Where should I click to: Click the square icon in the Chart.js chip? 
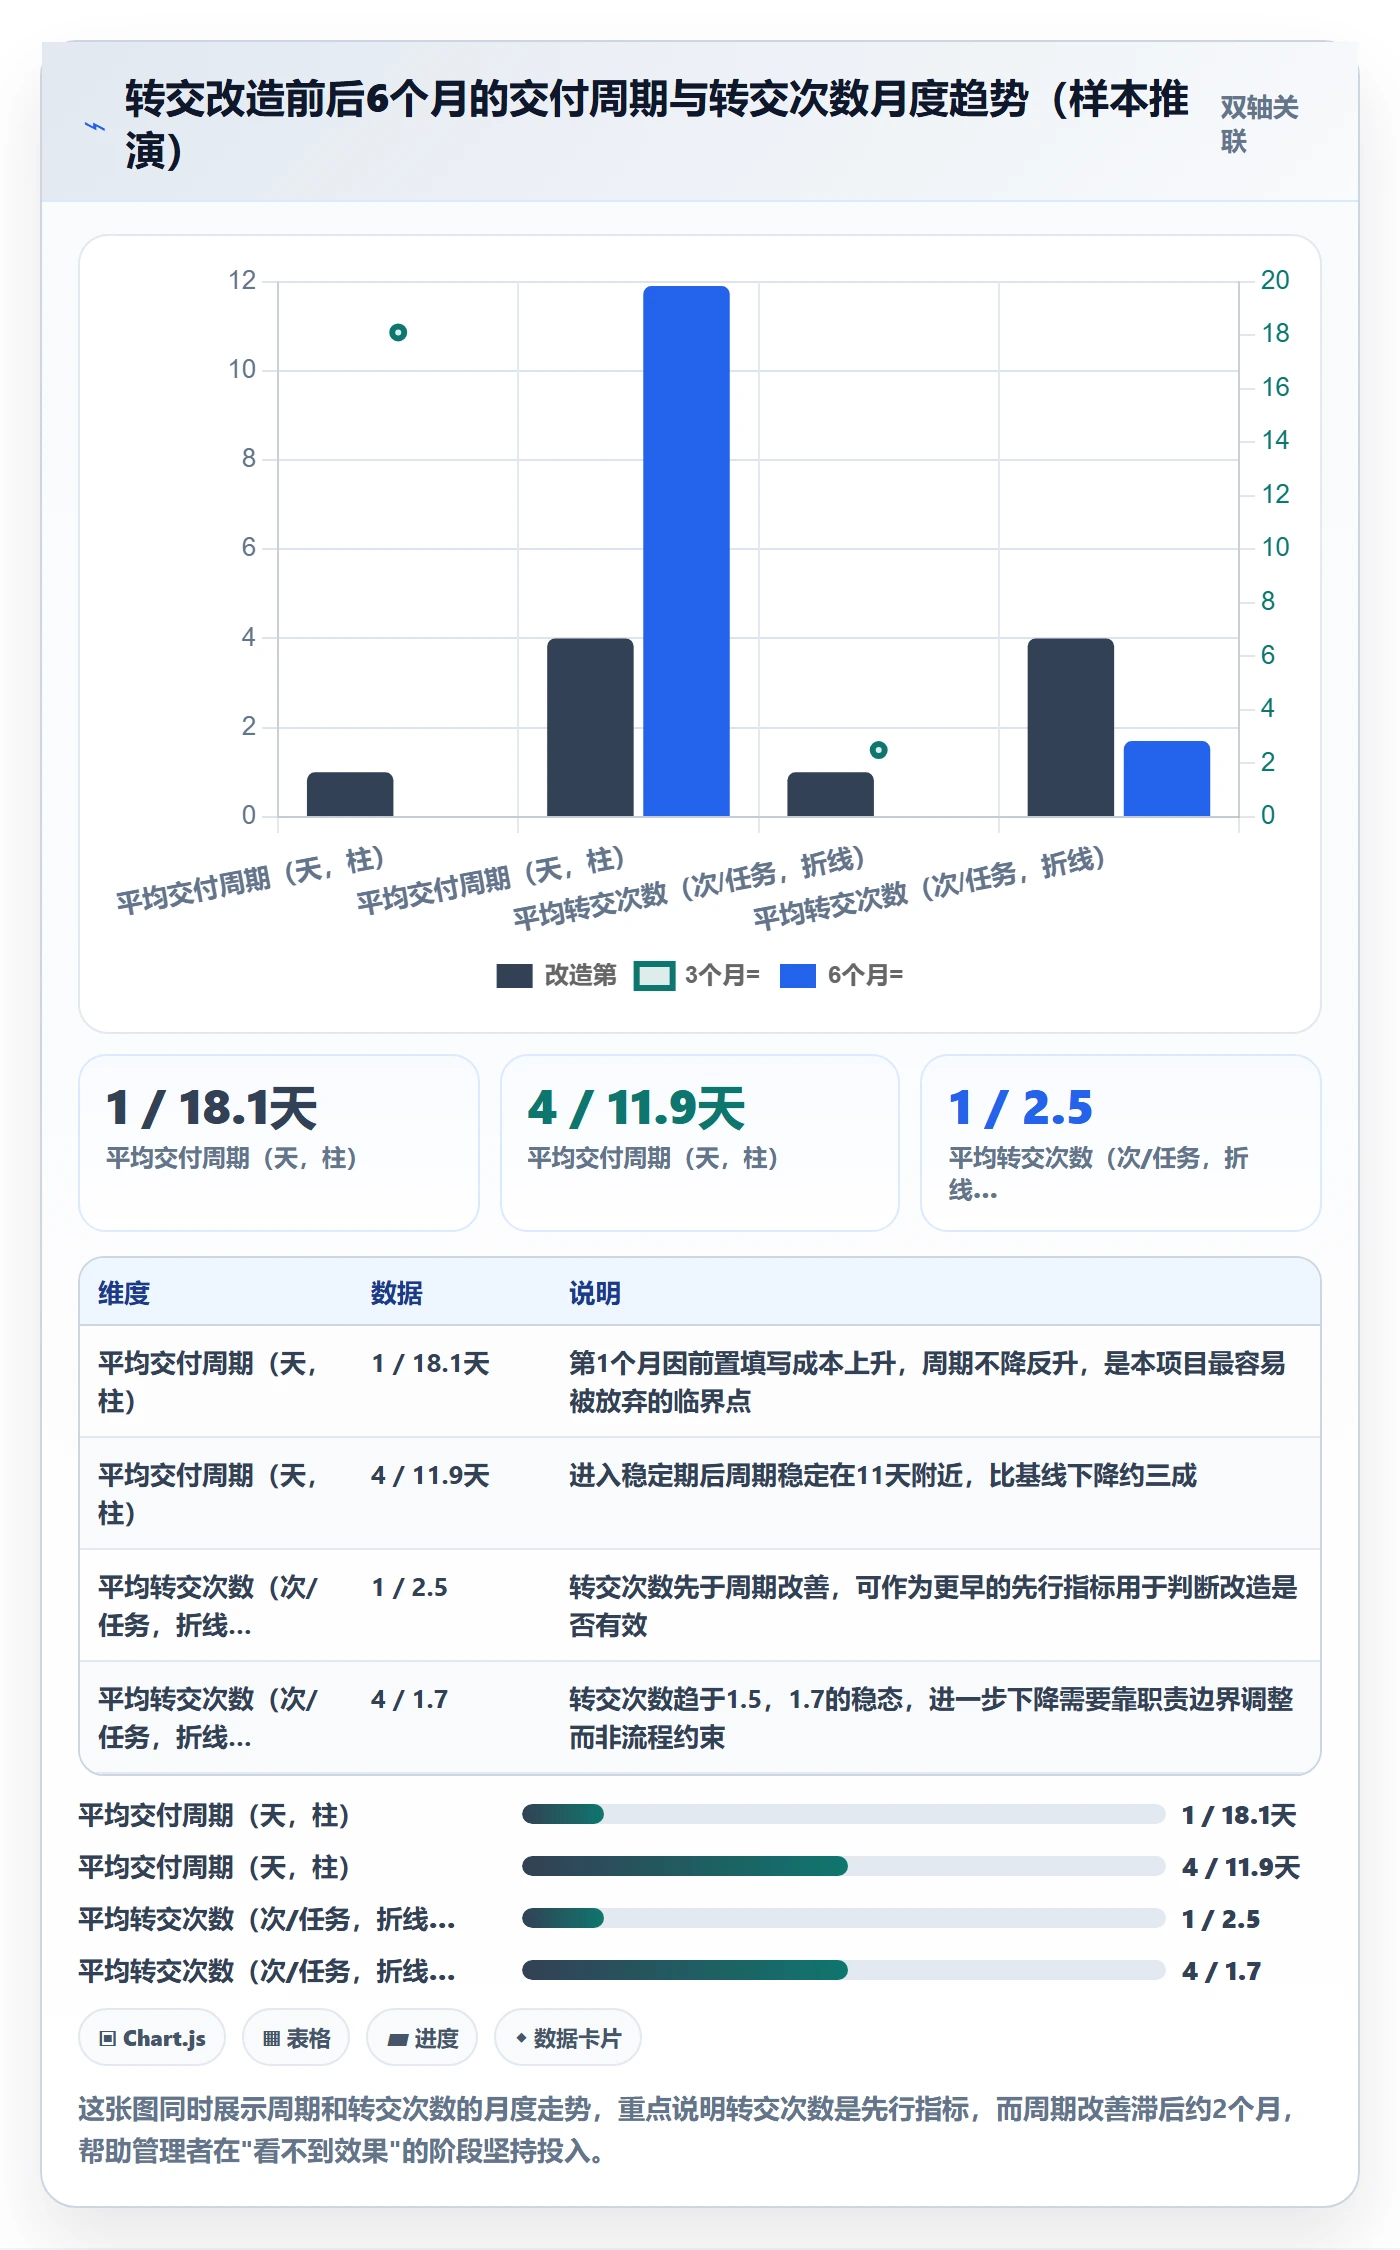(x=108, y=2038)
